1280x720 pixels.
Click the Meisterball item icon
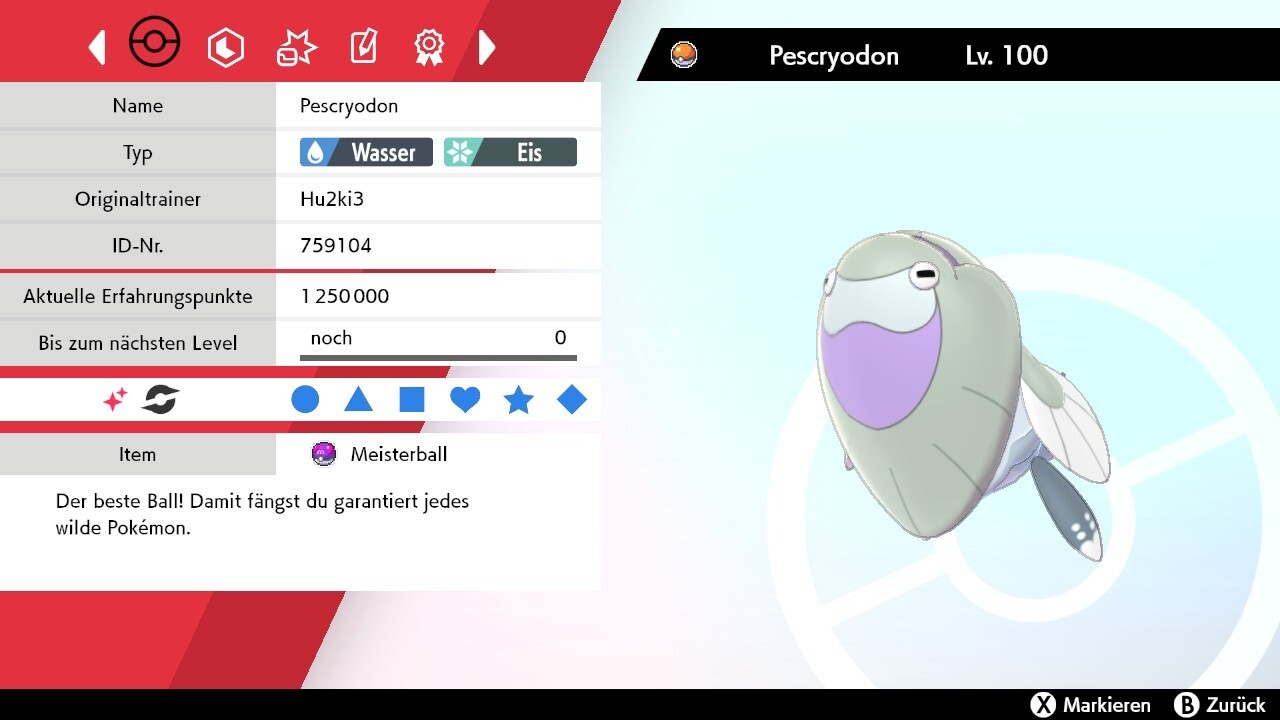pos(324,455)
